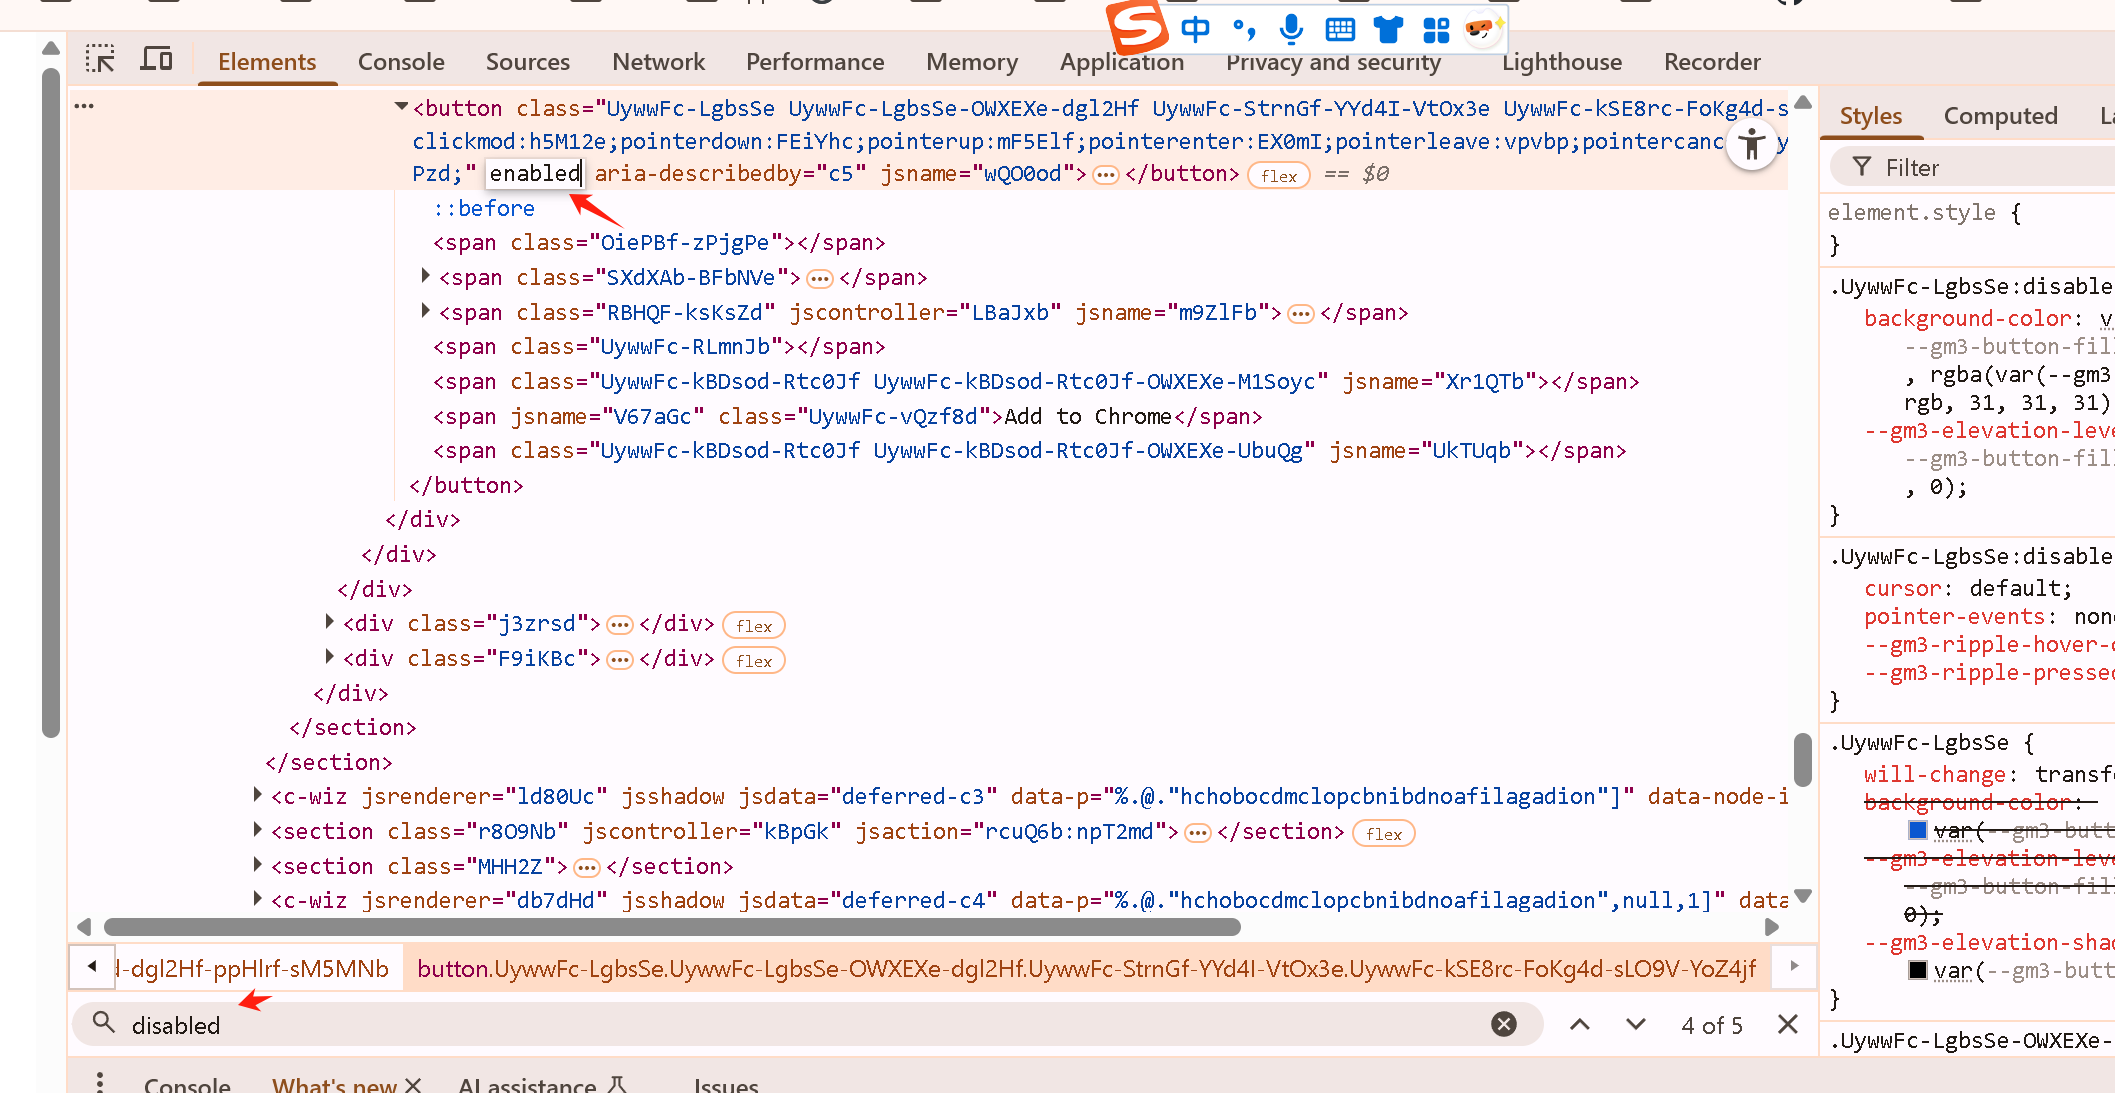
Task: Expand the div F9iKBc node
Action: pos(330,658)
